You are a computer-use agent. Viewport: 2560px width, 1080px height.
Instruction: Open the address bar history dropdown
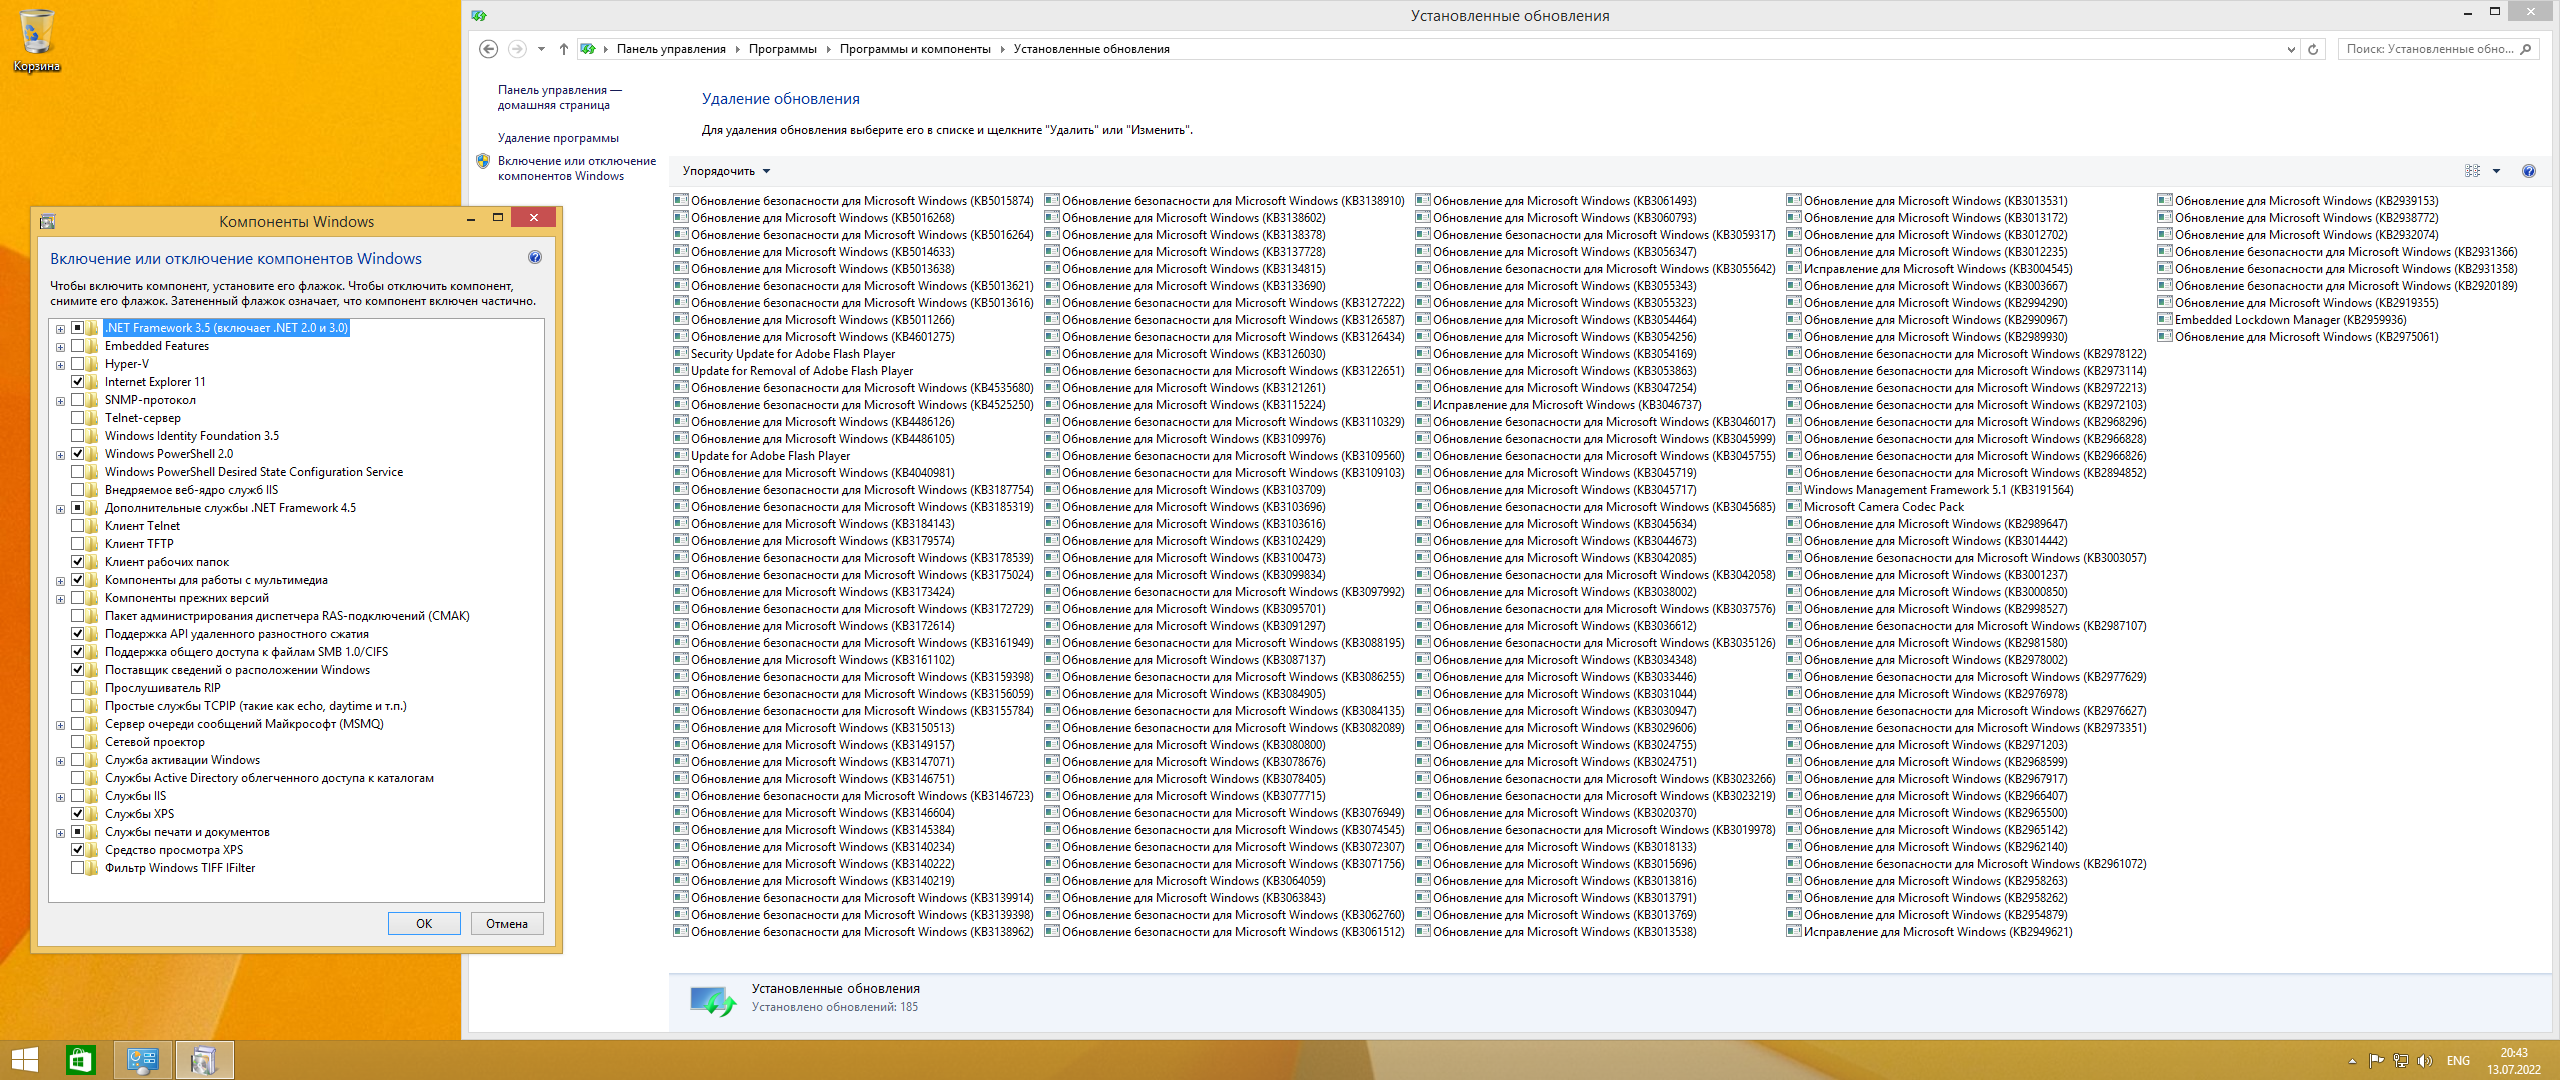click(x=2291, y=49)
